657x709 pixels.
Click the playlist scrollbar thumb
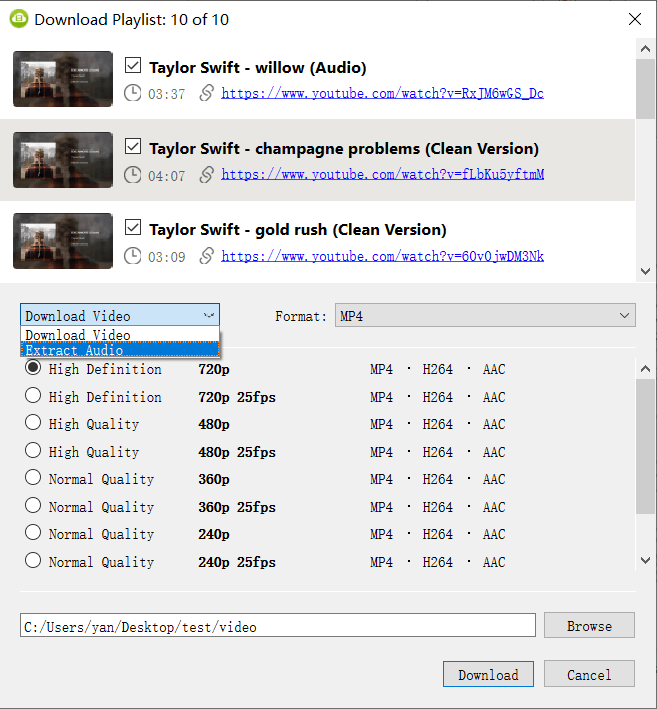point(645,89)
